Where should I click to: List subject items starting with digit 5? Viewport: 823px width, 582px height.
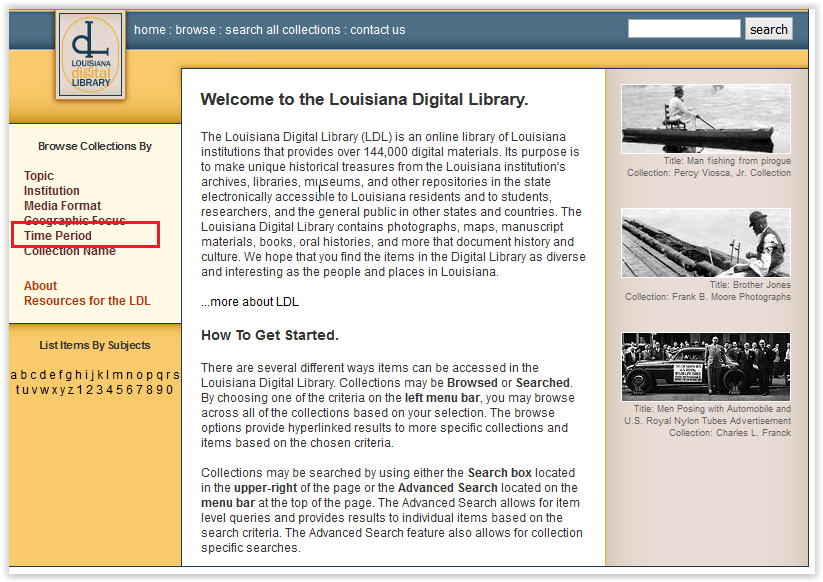[120, 390]
